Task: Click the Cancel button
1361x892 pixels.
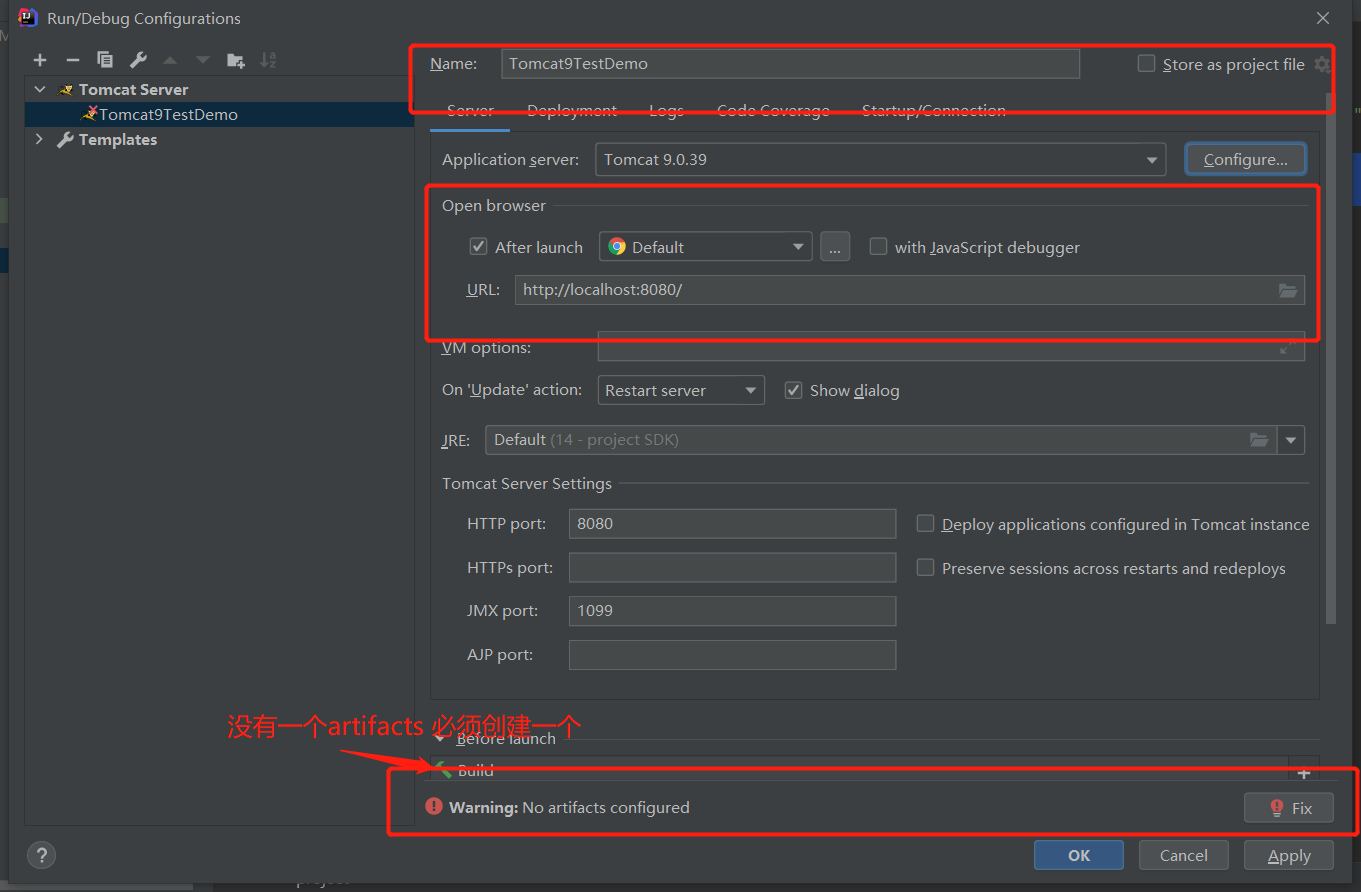Action: pyautogui.click(x=1184, y=855)
